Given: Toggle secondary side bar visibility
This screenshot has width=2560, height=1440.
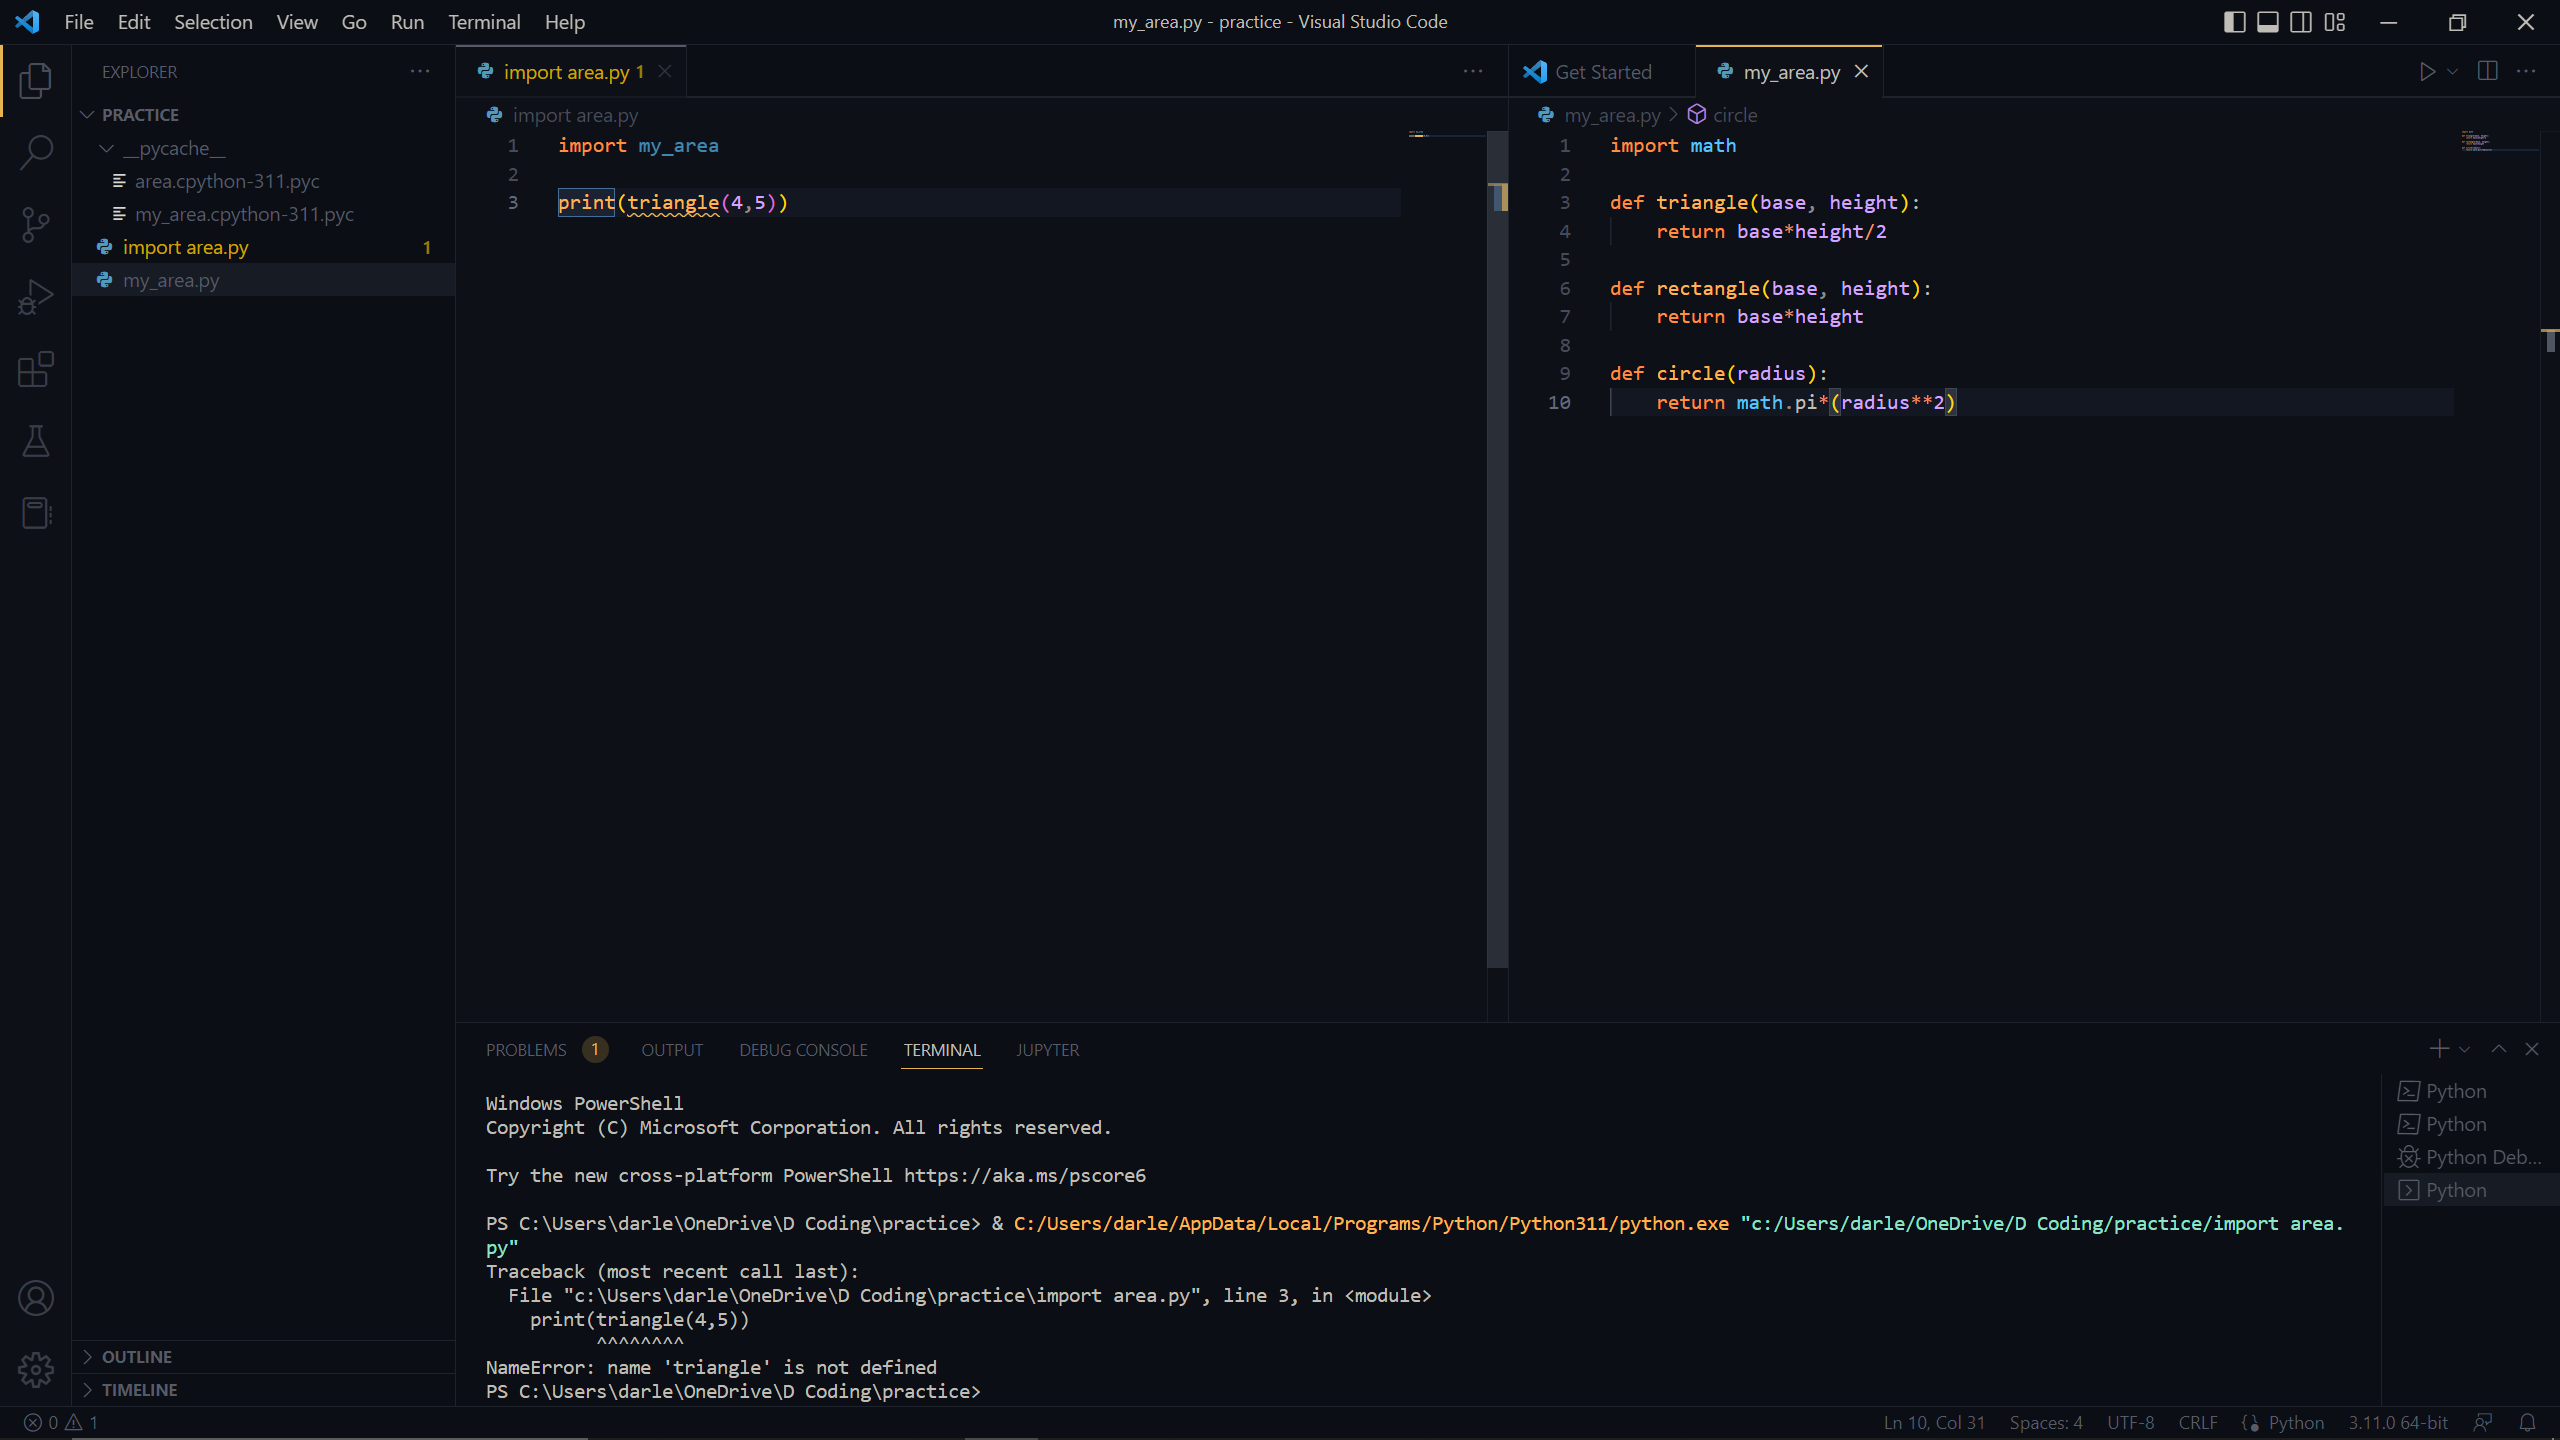Looking at the screenshot, I should [x=2301, y=22].
